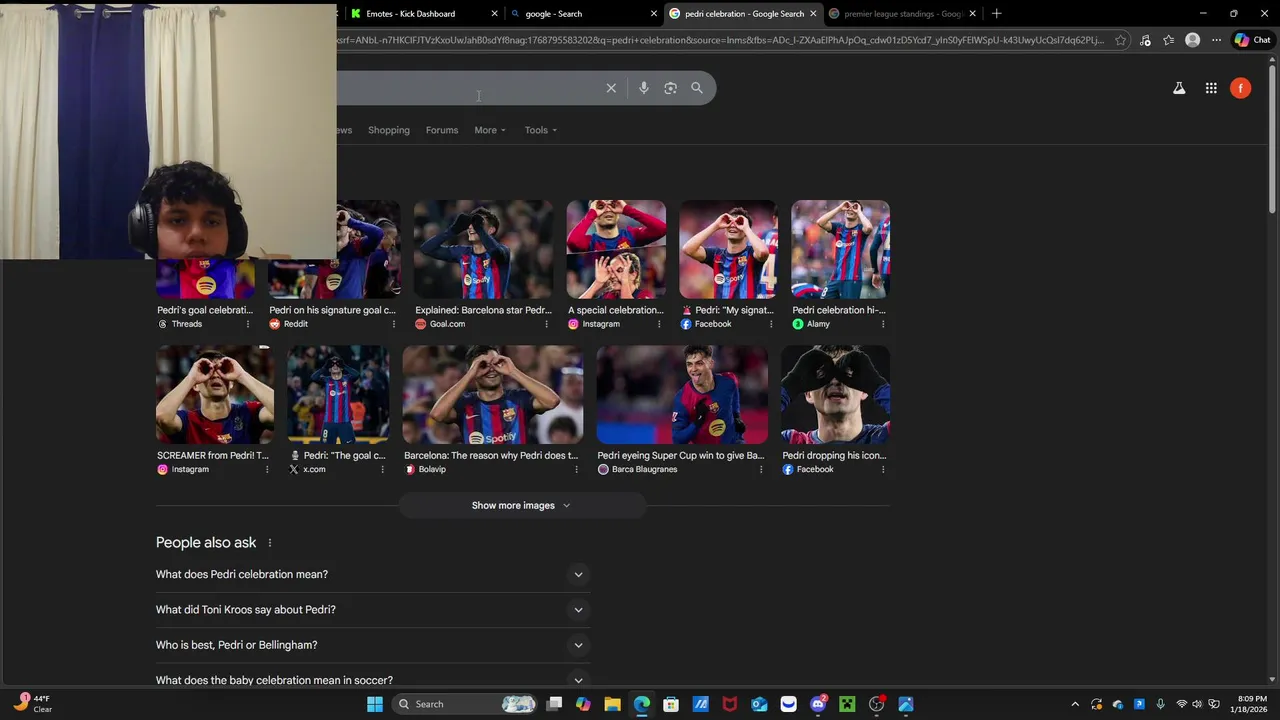Open Google account avatar 'f'
This screenshot has height=720, width=1280.
tap(1240, 88)
